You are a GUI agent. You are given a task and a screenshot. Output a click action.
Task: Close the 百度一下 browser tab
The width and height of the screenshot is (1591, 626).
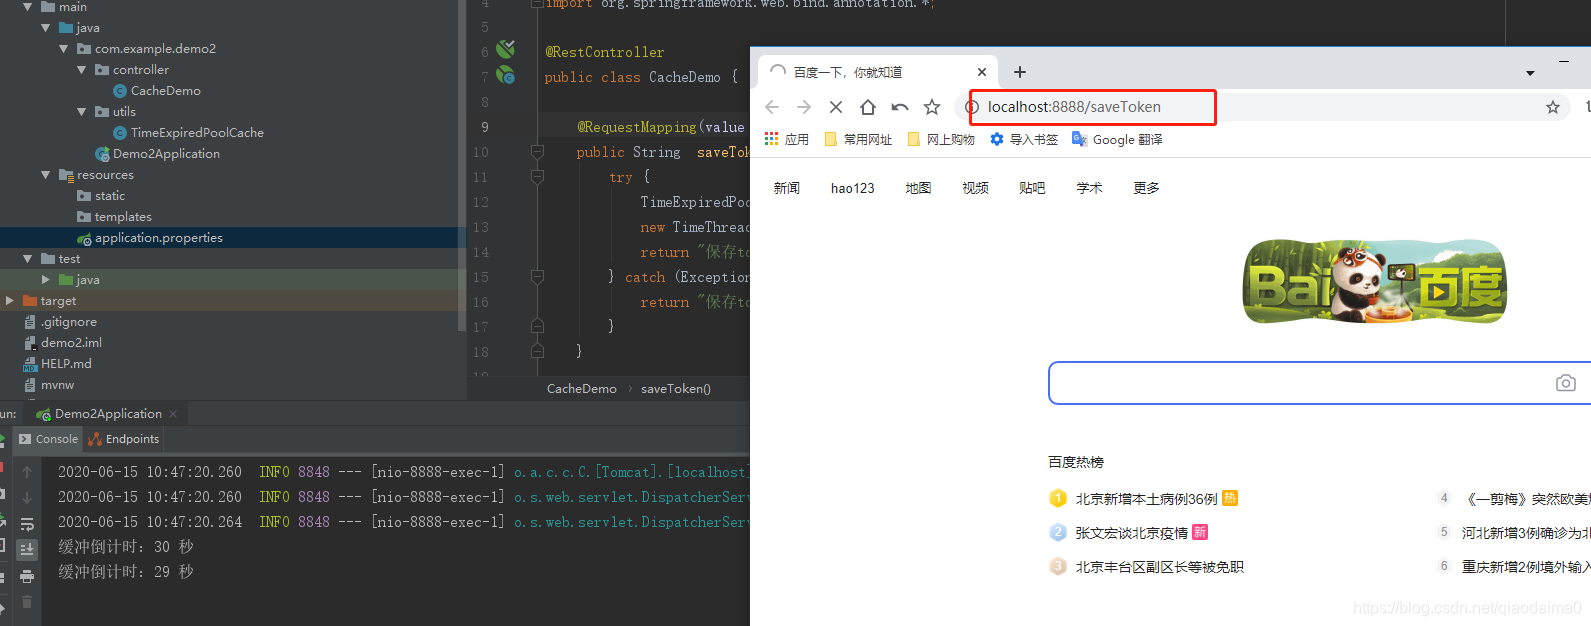pyautogui.click(x=982, y=72)
